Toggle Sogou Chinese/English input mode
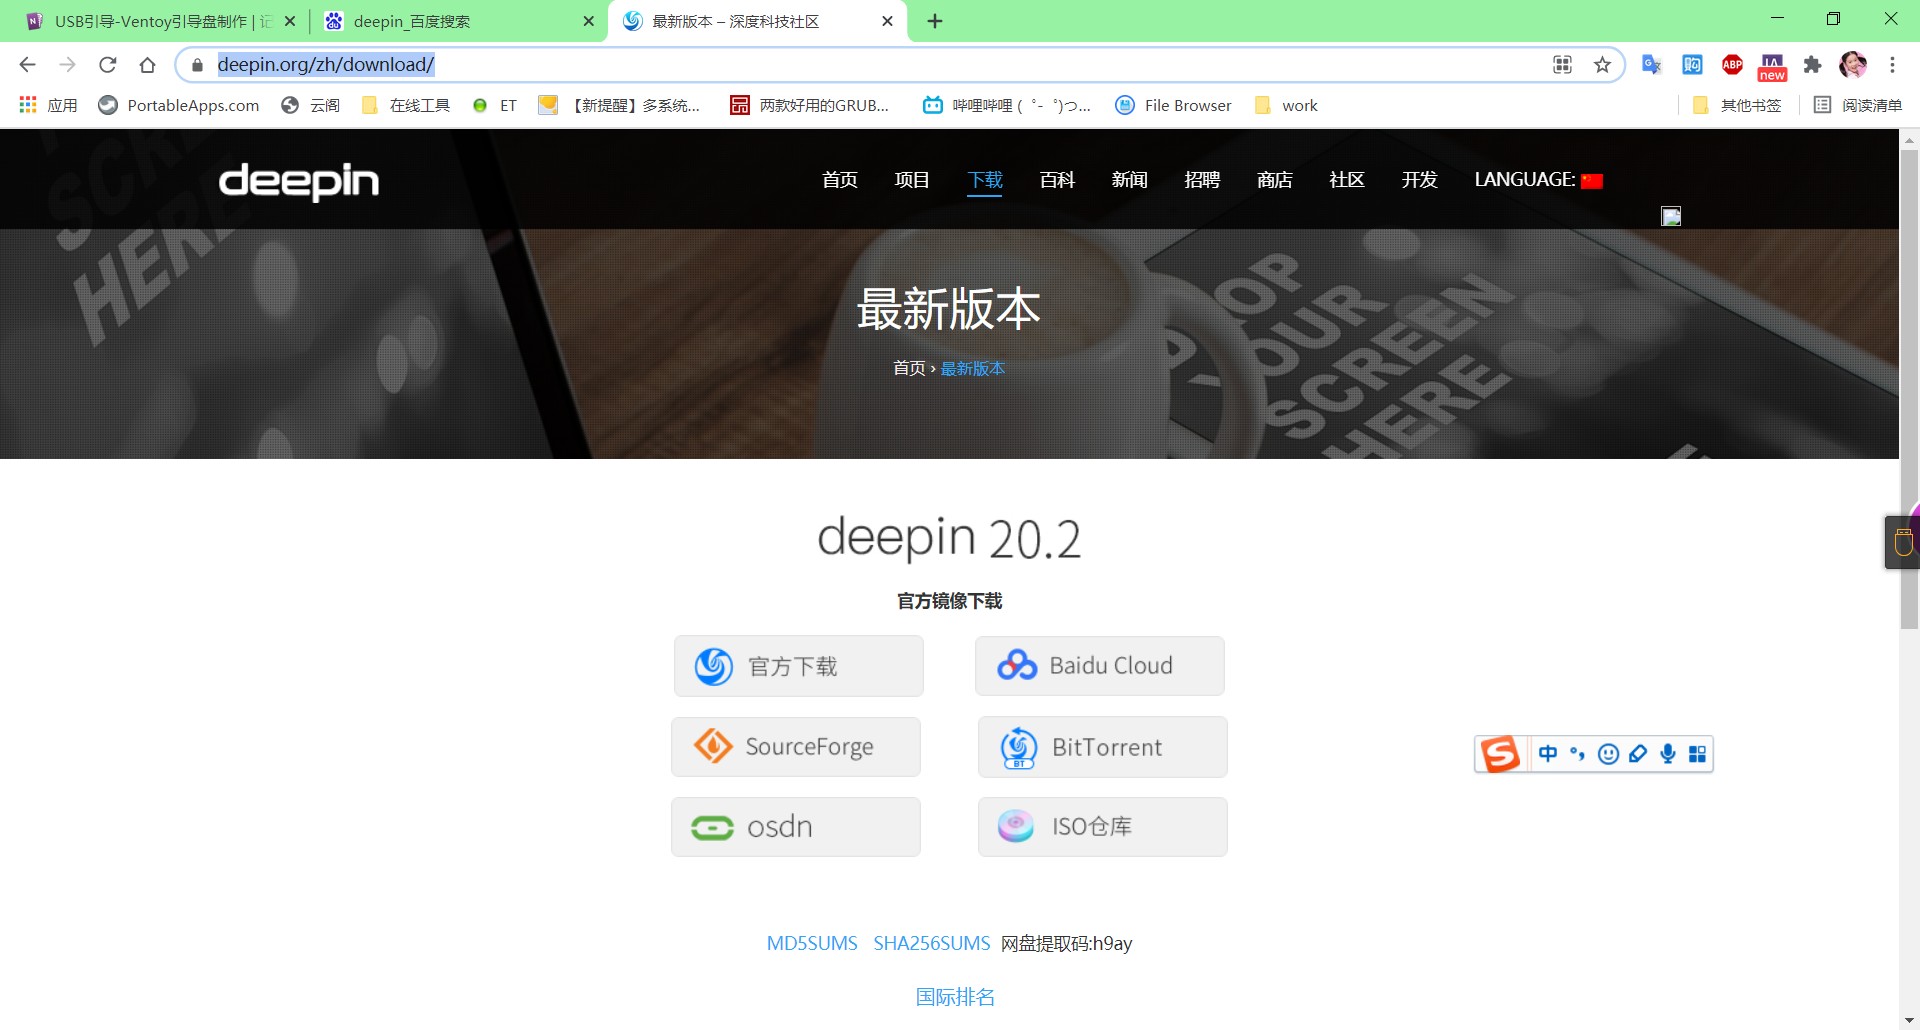This screenshot has width=1920, height=1030. click(1548, 754)
